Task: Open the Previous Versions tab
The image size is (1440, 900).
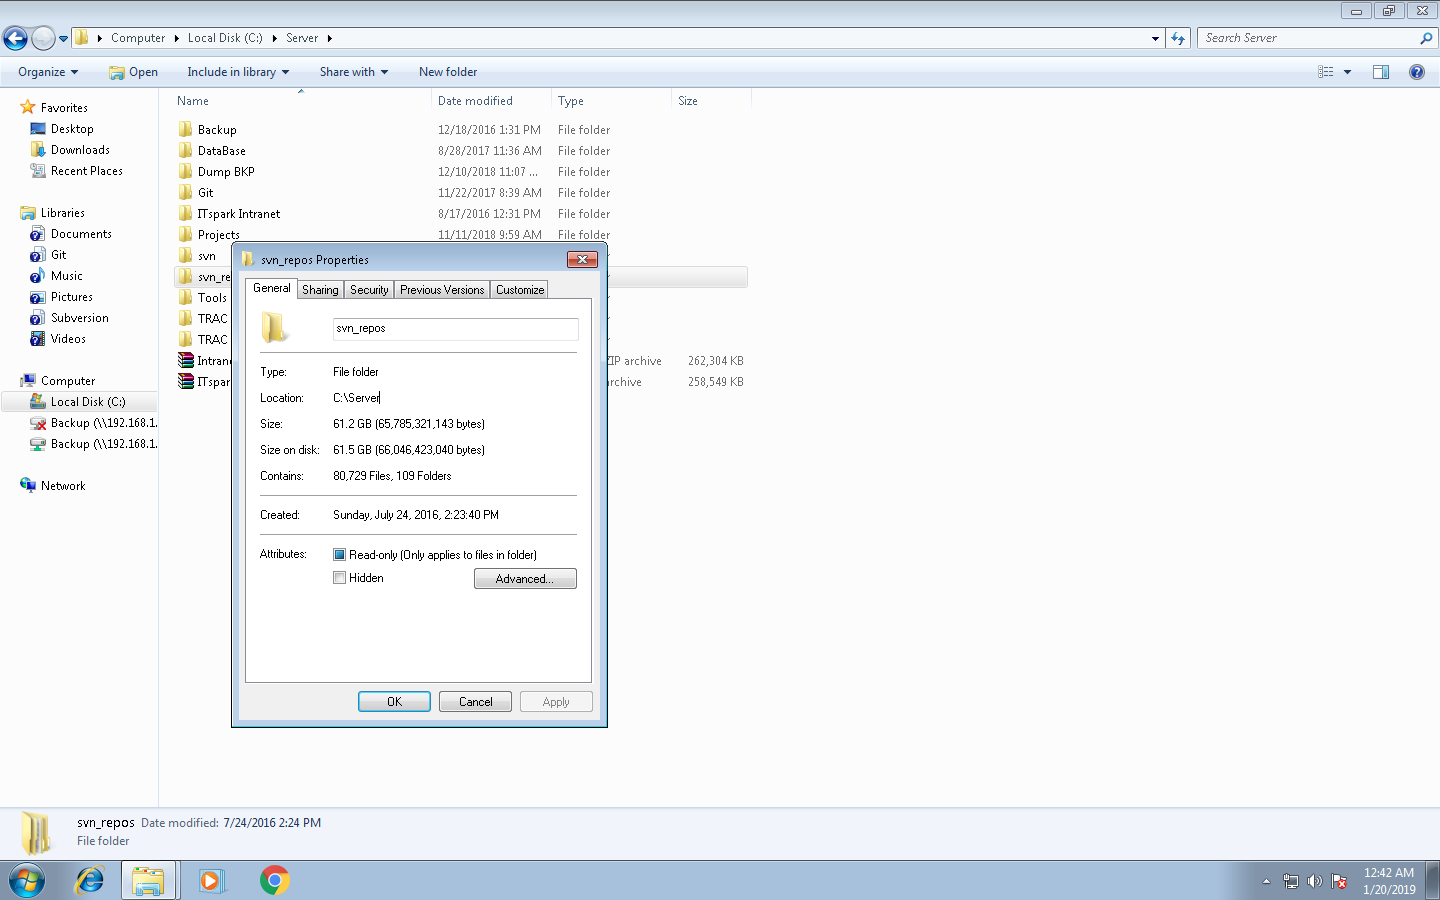Action: 442,290
